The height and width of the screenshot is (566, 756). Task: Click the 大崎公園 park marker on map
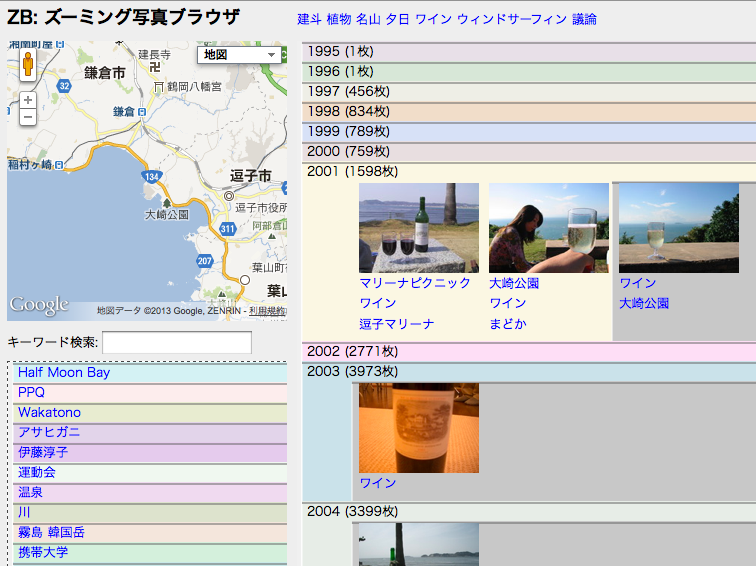(x=167, y=203)
